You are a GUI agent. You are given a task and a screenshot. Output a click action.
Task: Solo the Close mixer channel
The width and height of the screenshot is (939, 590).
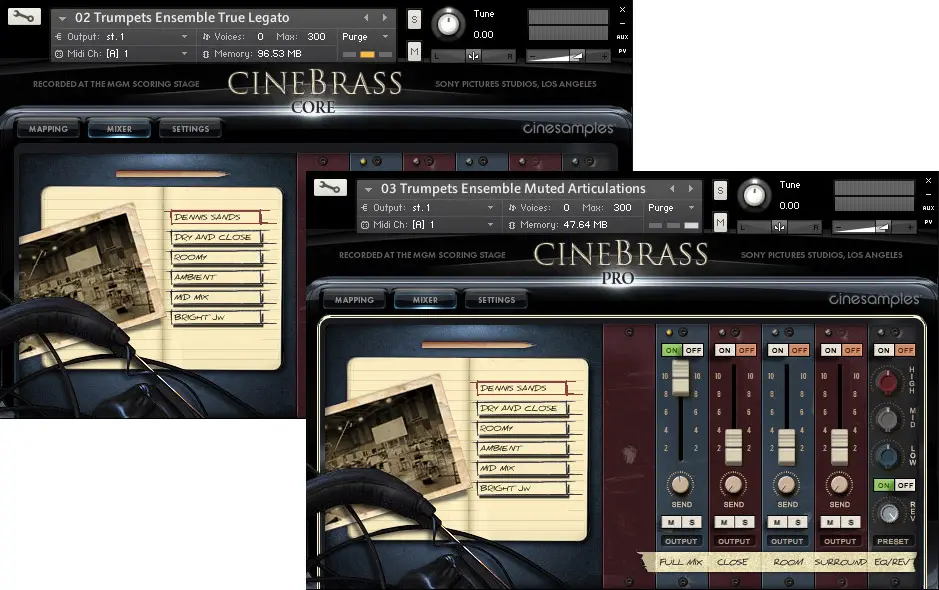click(745, 522)
